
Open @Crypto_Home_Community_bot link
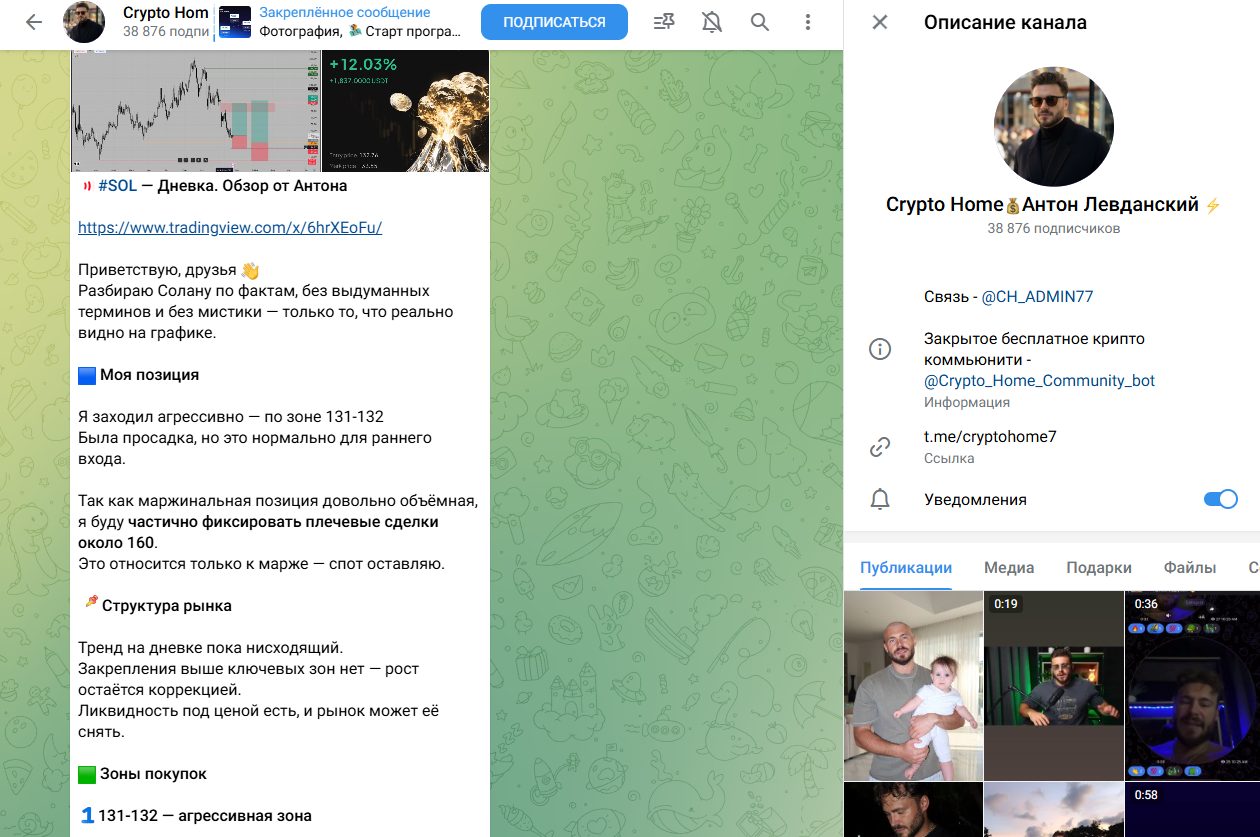click(x=1040, y=380)
